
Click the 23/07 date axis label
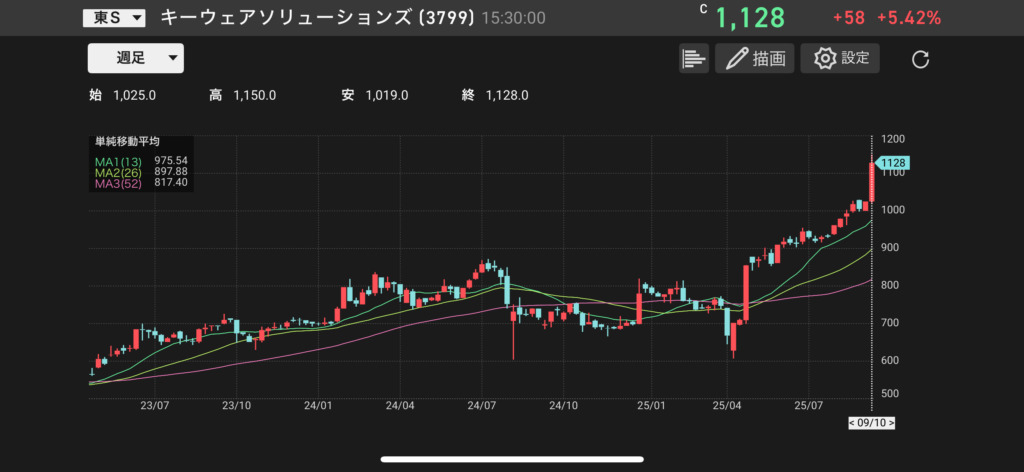click(x=155, y=405)
